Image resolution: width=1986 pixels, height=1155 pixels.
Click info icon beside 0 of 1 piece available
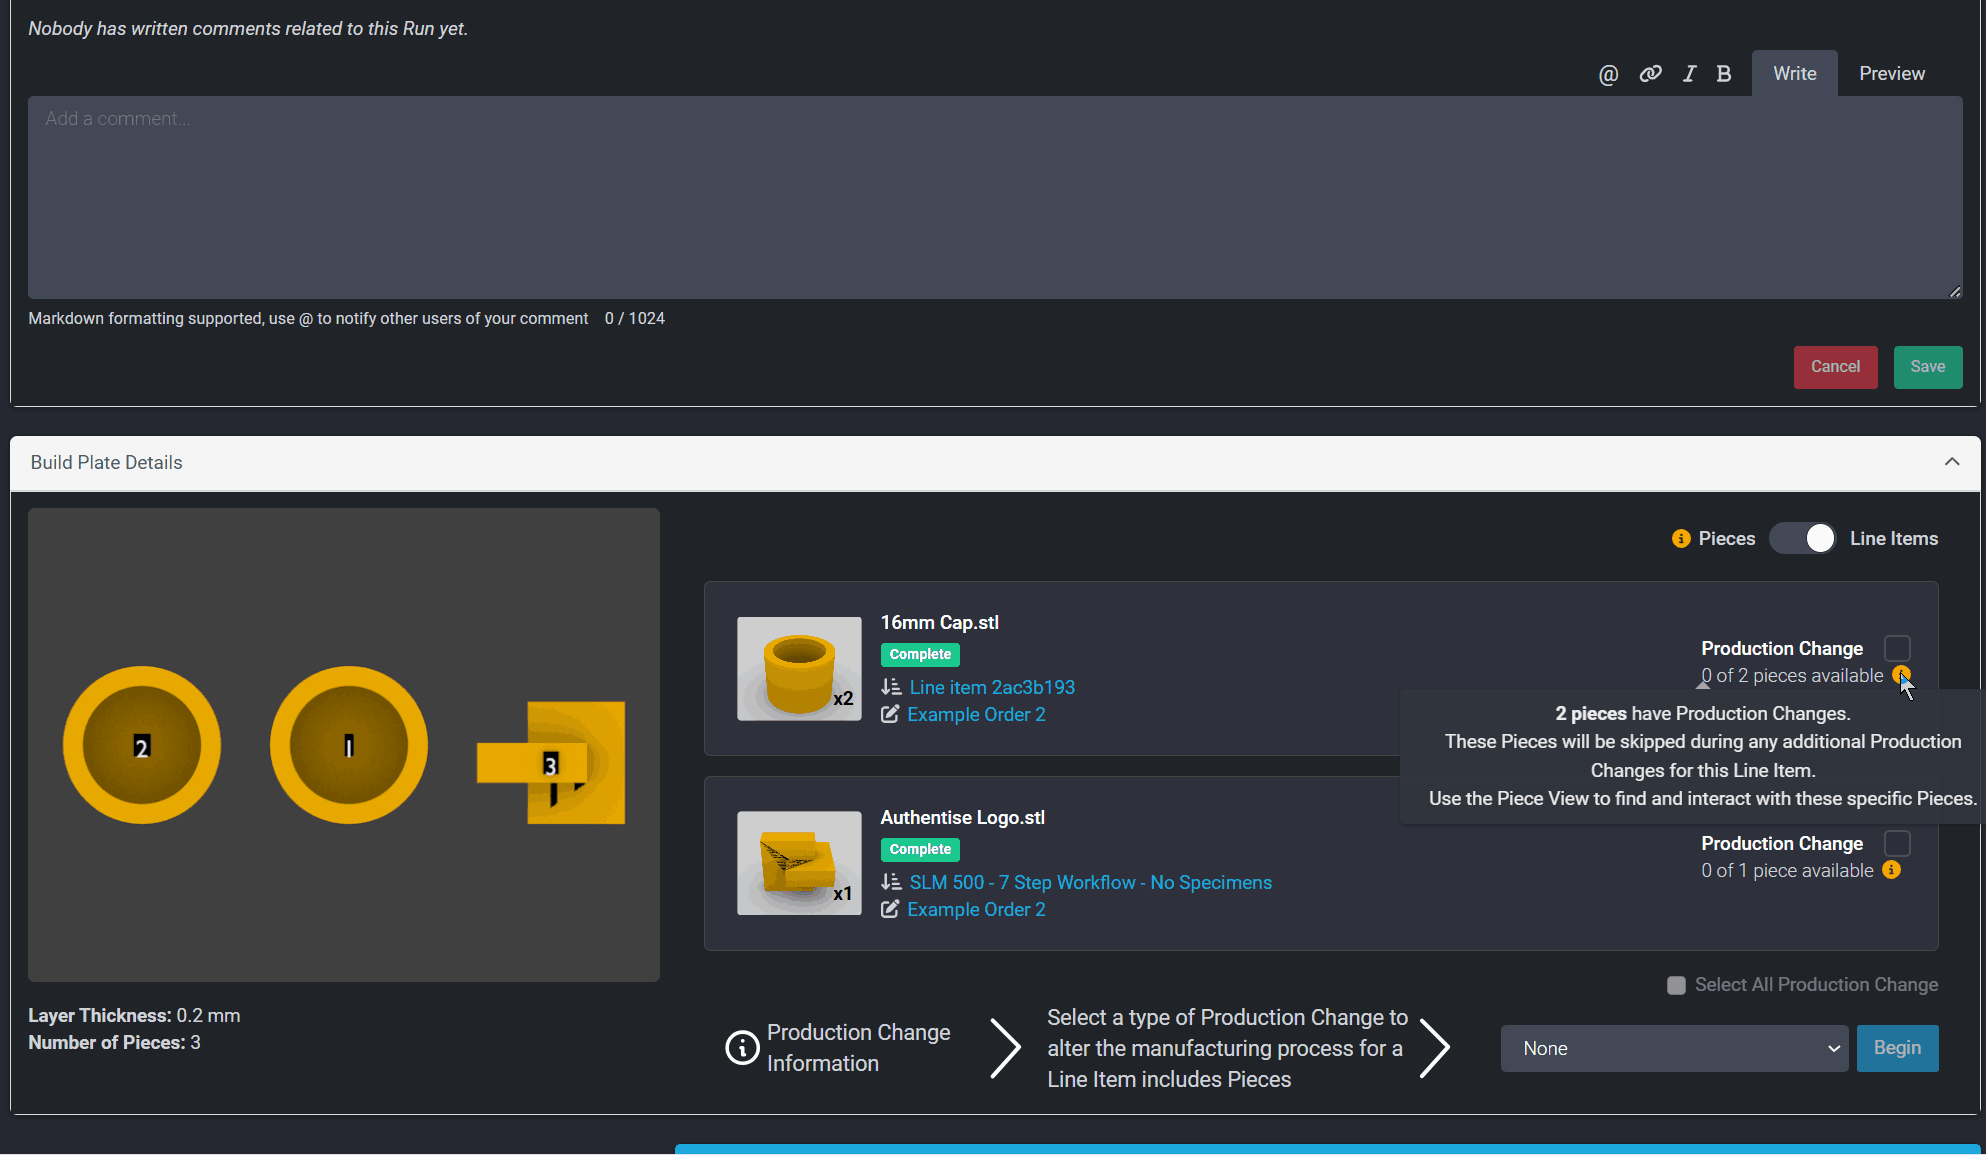click(1891, 870)
